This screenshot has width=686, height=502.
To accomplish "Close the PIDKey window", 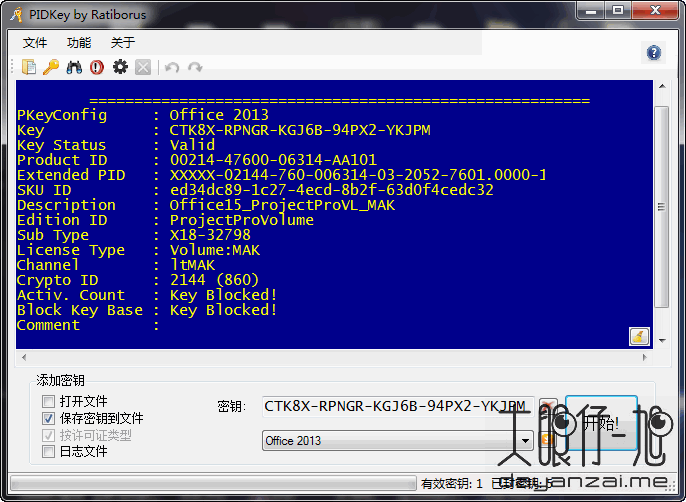I will click(655, 11).
